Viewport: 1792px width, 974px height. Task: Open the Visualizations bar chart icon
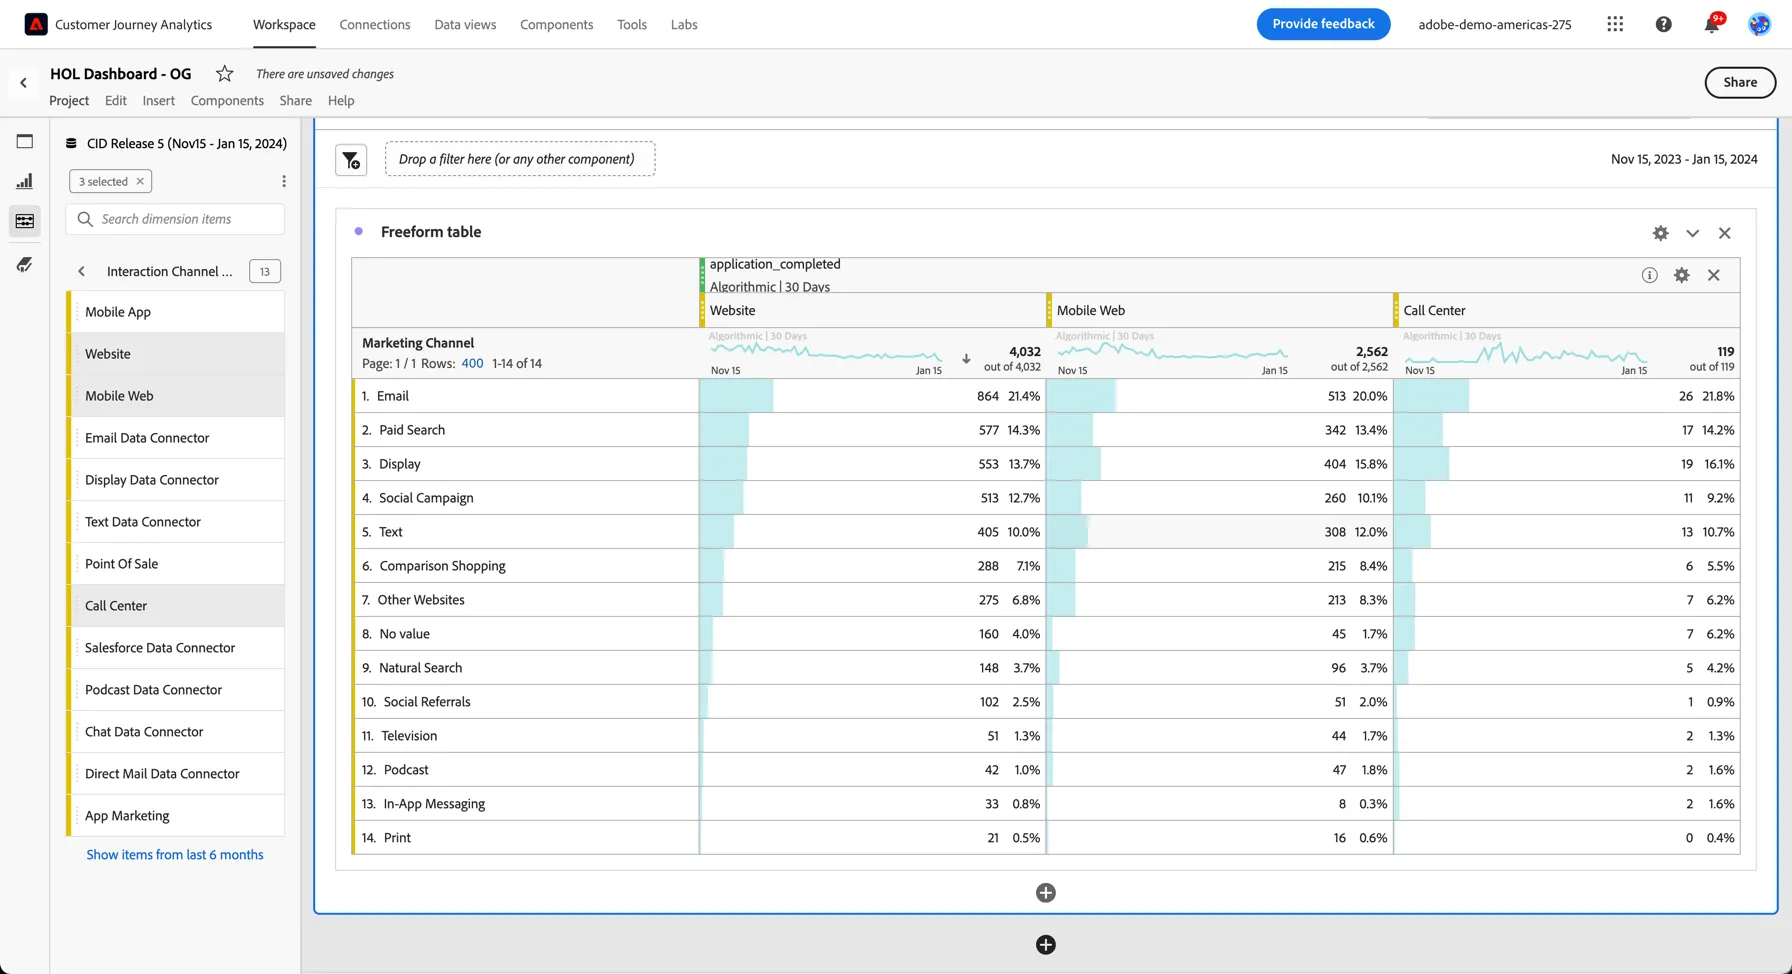[25, 181]
